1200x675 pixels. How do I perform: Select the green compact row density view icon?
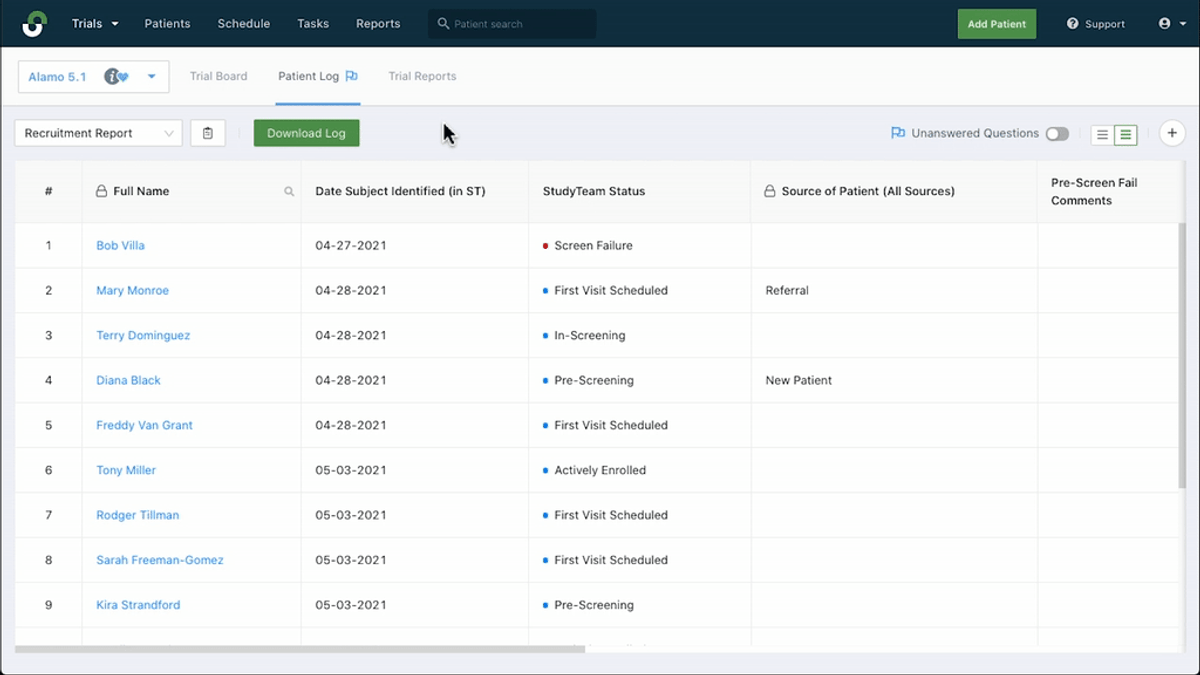1126,134
